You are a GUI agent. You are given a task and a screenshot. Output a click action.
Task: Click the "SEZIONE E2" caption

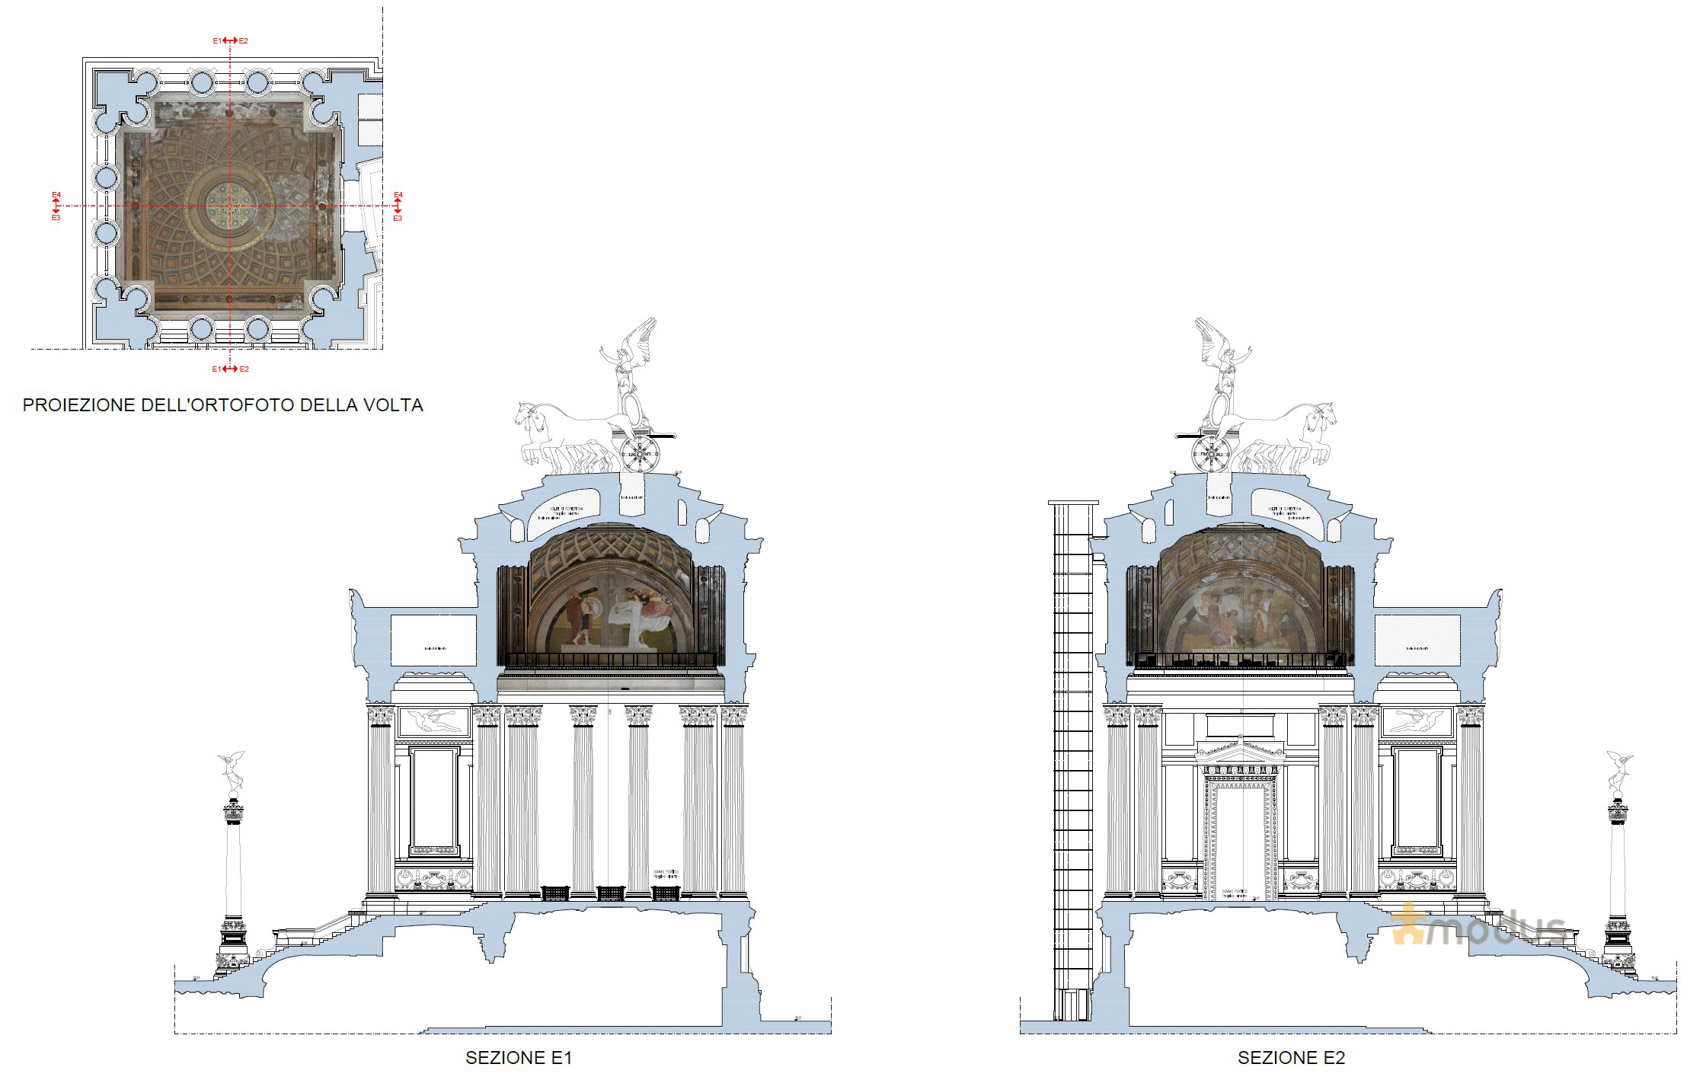point(1291,1057)
